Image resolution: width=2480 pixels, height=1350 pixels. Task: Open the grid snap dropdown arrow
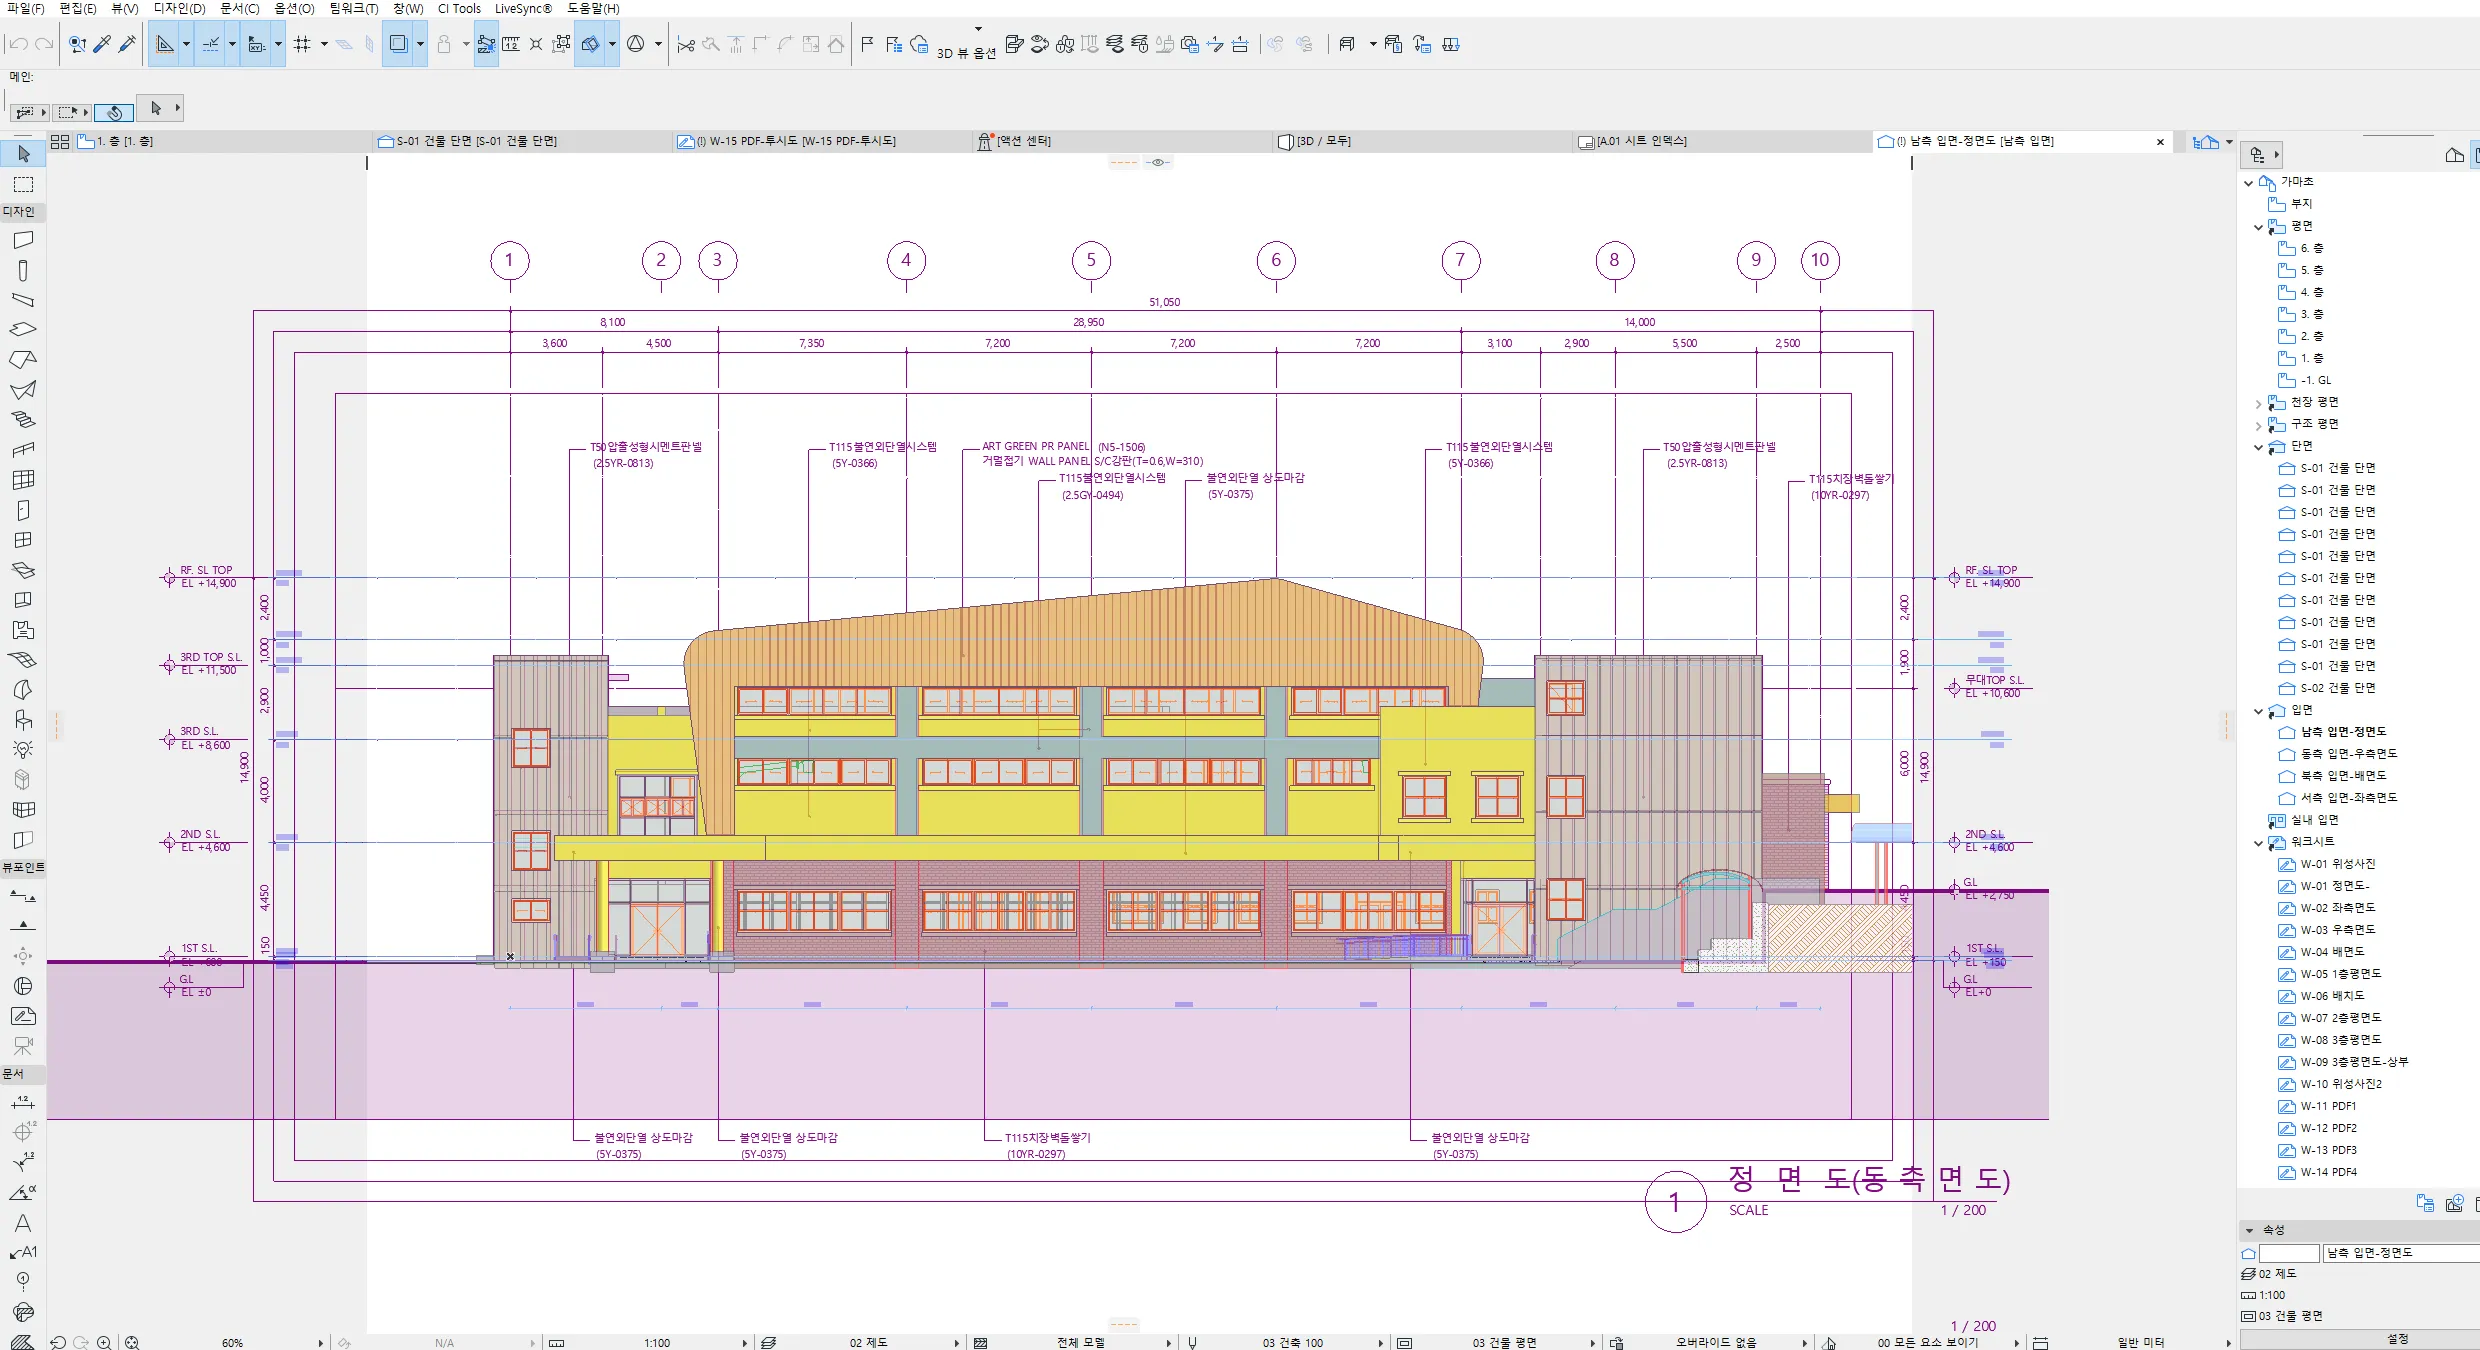(x=324, y=44)
